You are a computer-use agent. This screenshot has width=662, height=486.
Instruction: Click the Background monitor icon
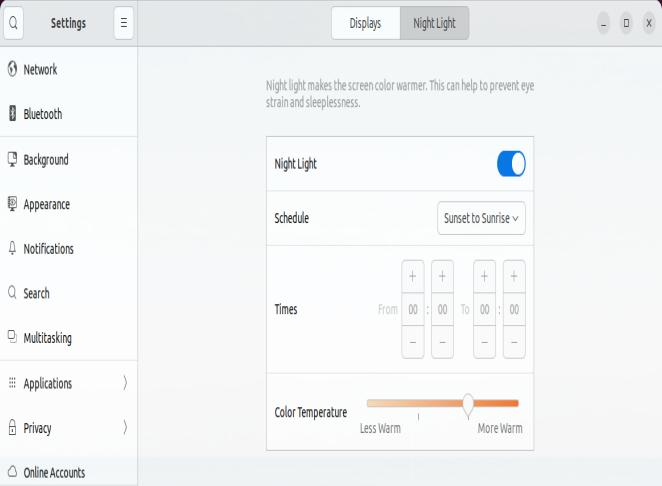tap(12, 159)
